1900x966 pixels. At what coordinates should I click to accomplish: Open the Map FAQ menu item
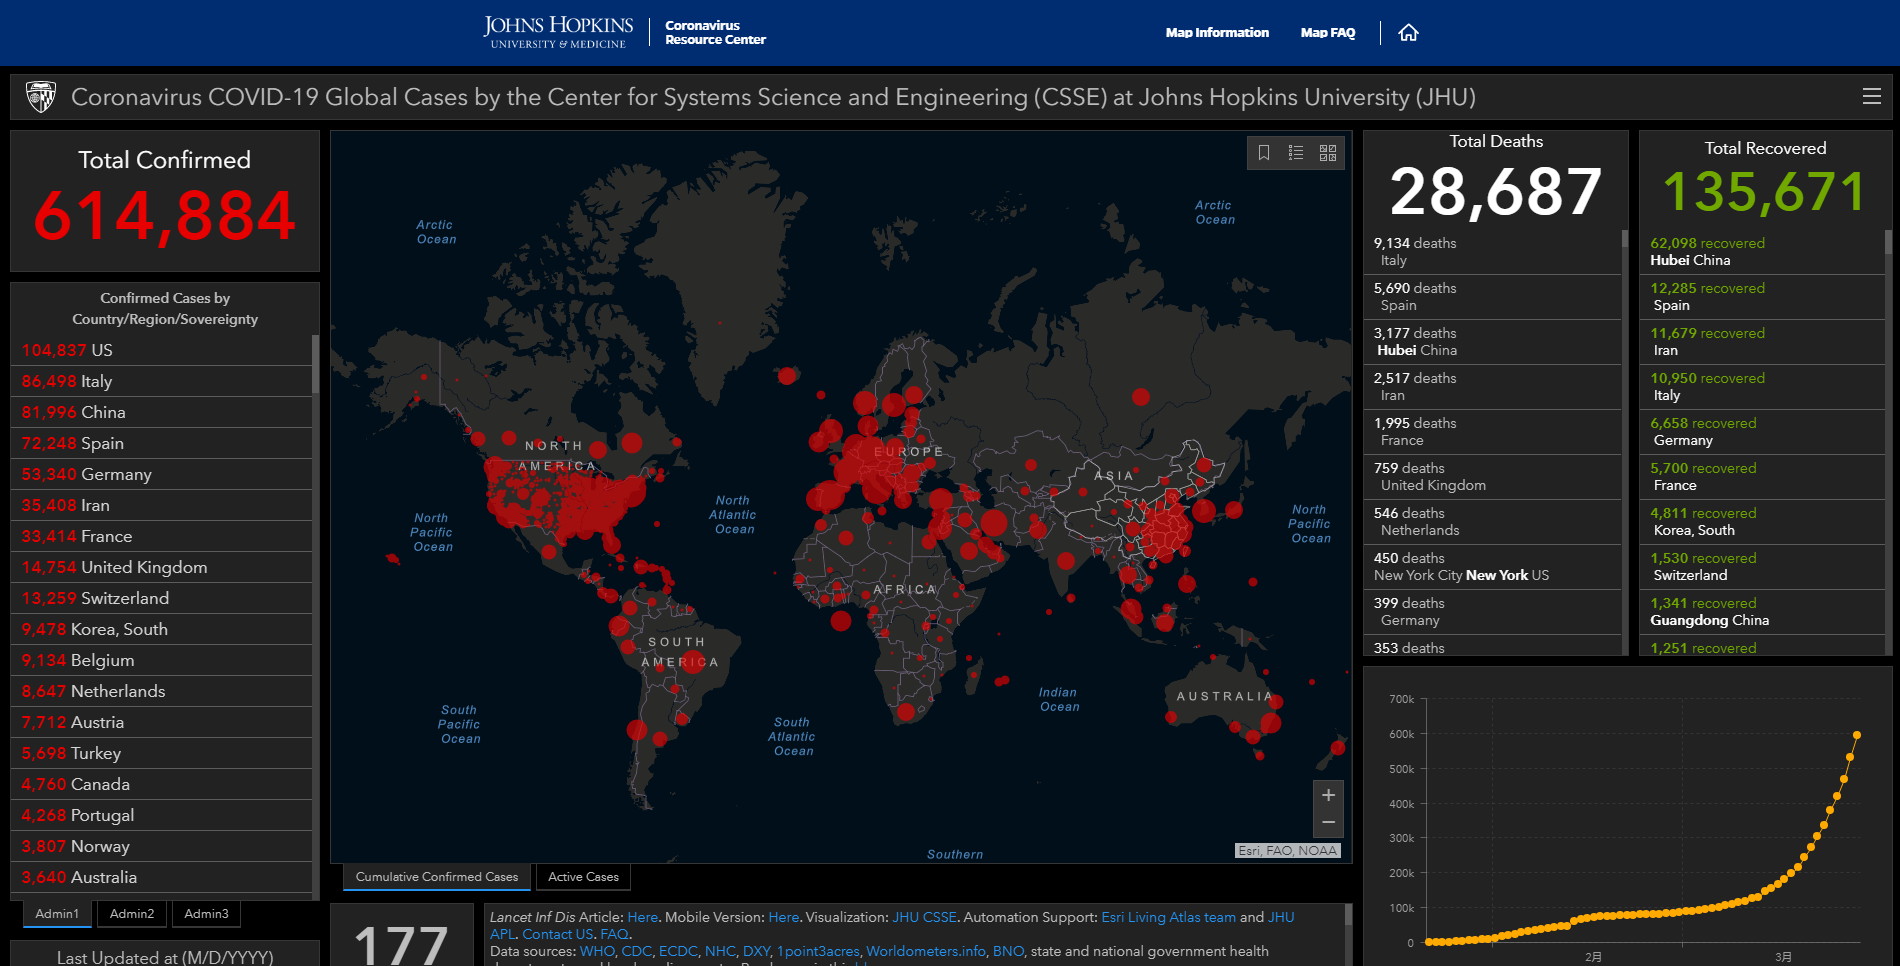pyautogui.click(x=1328, y=33)
